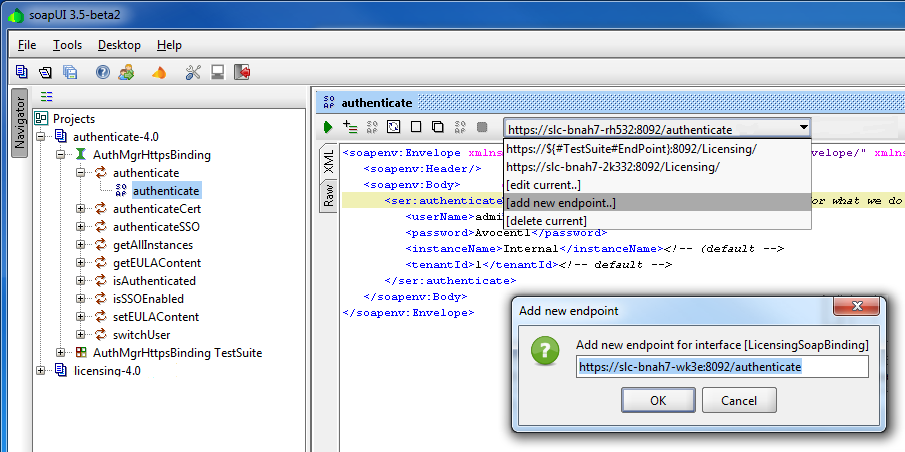Click the add-to-TestCase plus icon
The image size is (905, 452).
[x=350, y=126]
